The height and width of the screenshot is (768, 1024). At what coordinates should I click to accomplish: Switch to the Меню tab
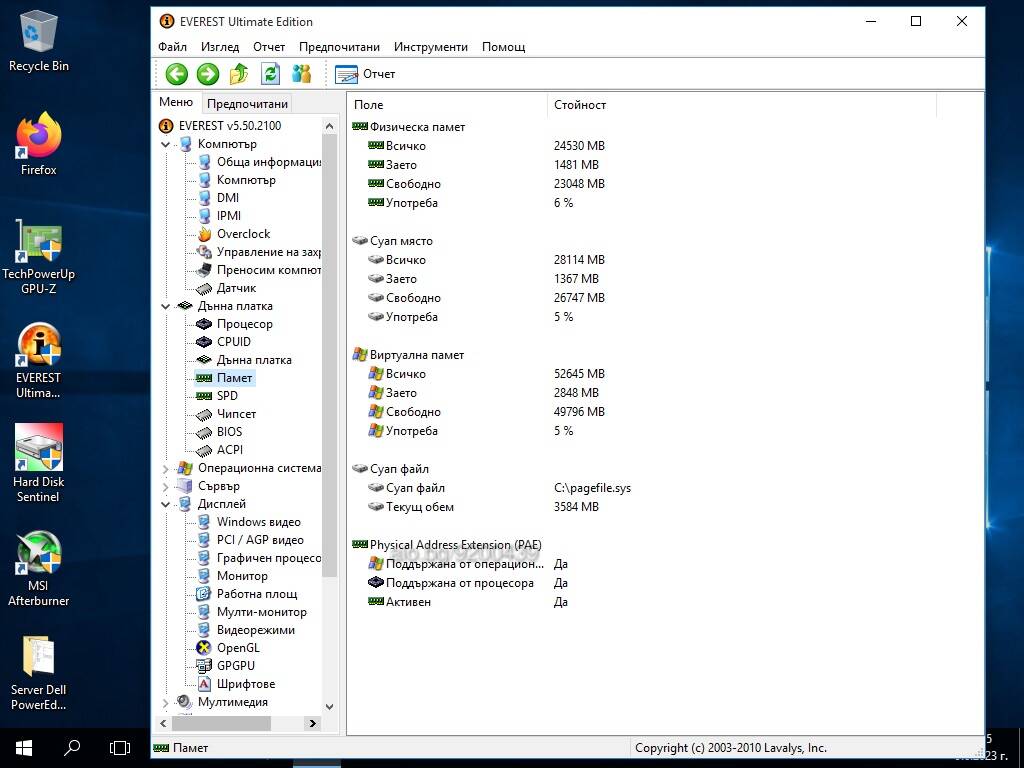pos(176,103)
